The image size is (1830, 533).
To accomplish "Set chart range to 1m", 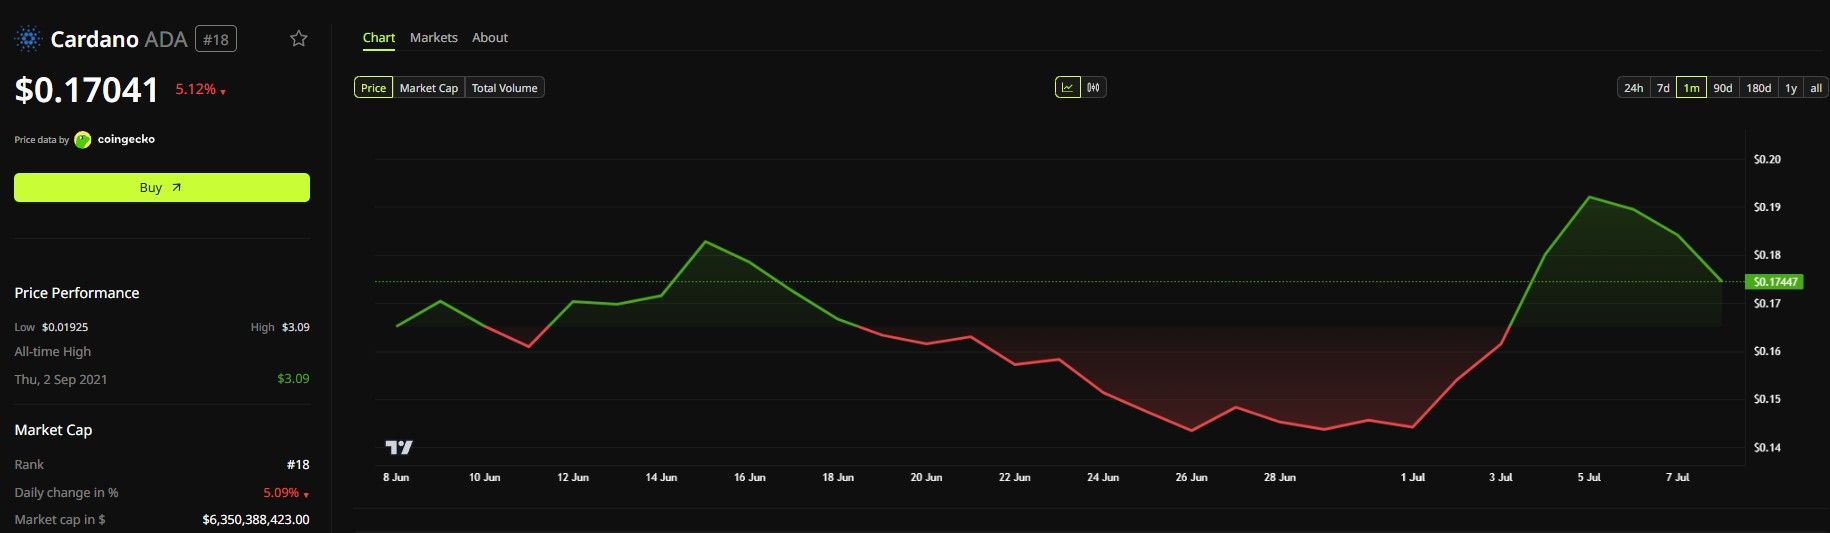I will [x=1691, y=88].
